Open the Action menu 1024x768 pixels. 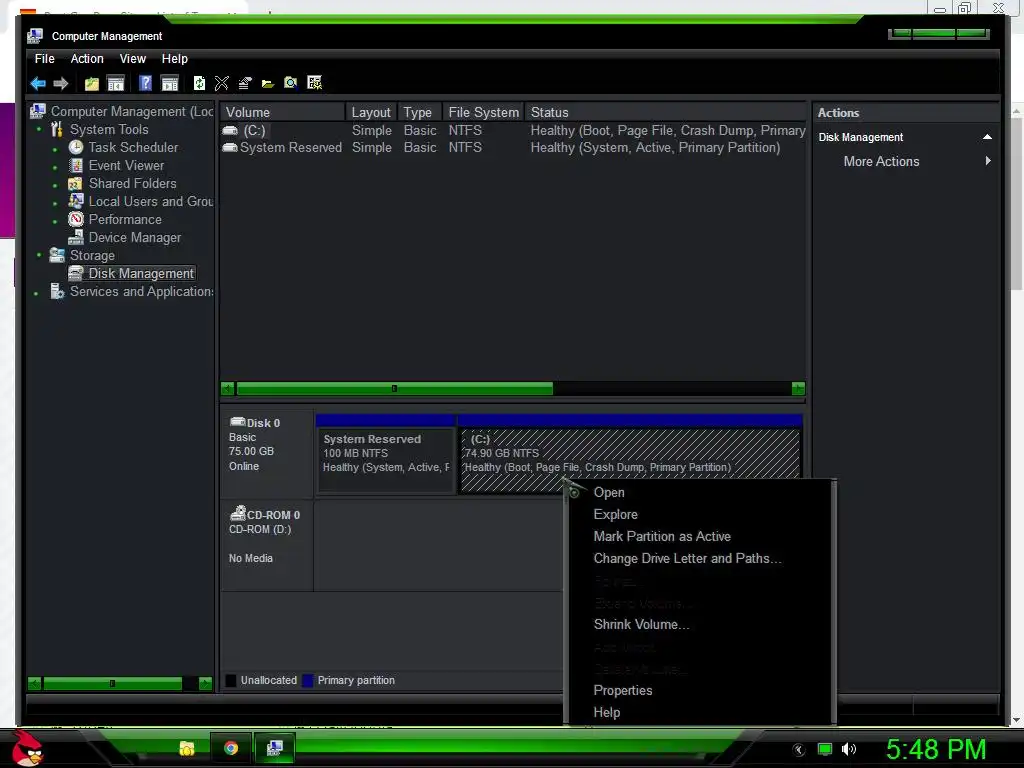tap(87, 59)
